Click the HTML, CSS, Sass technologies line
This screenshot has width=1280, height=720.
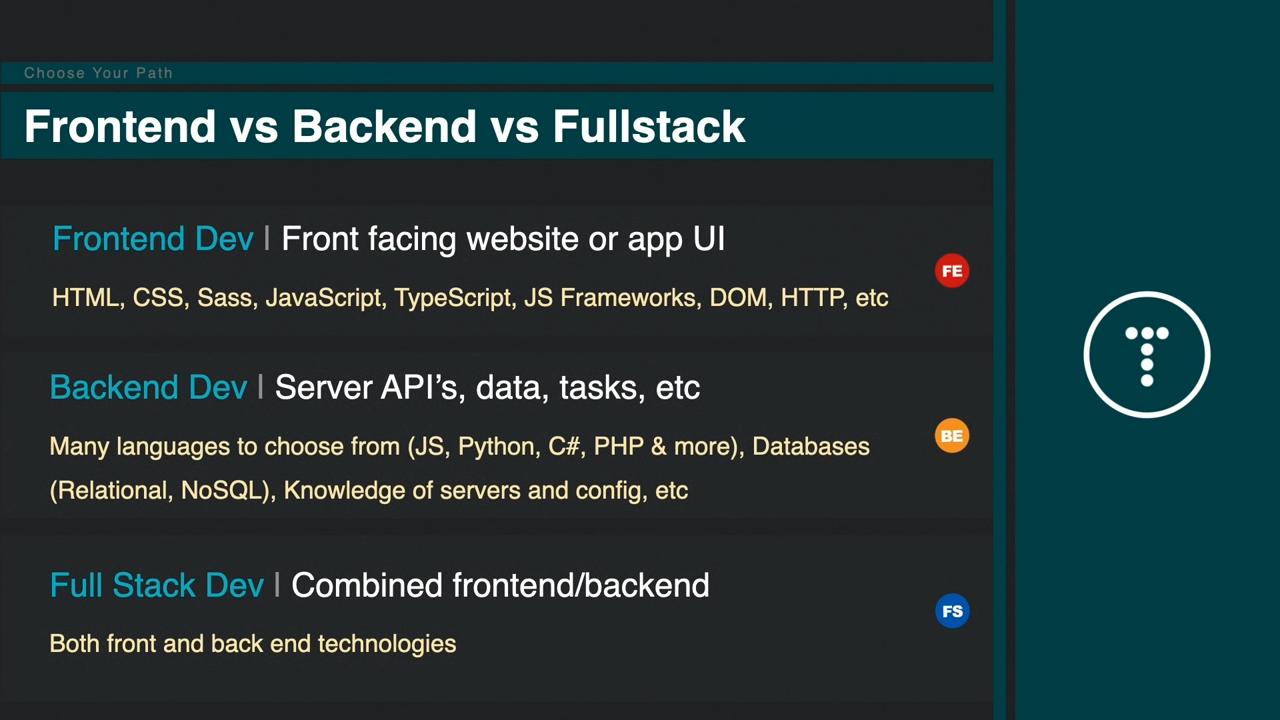[470, 298]
